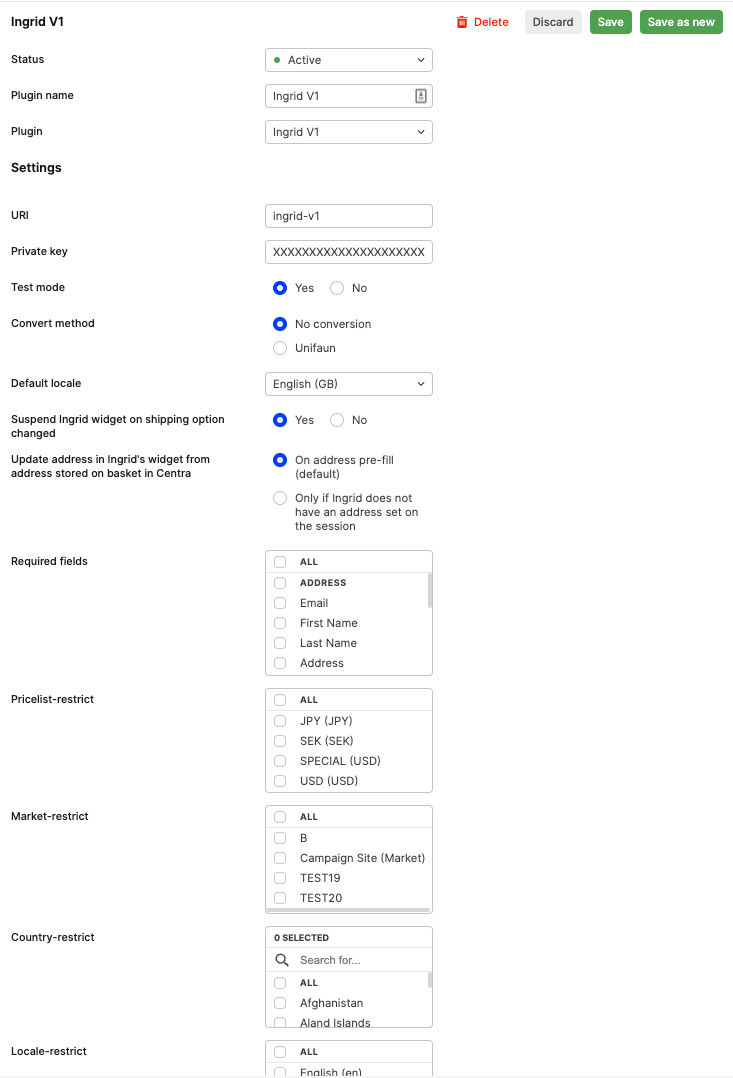Open the Plugin selection dropdown

pyautogui.click(x=348, y=131)
